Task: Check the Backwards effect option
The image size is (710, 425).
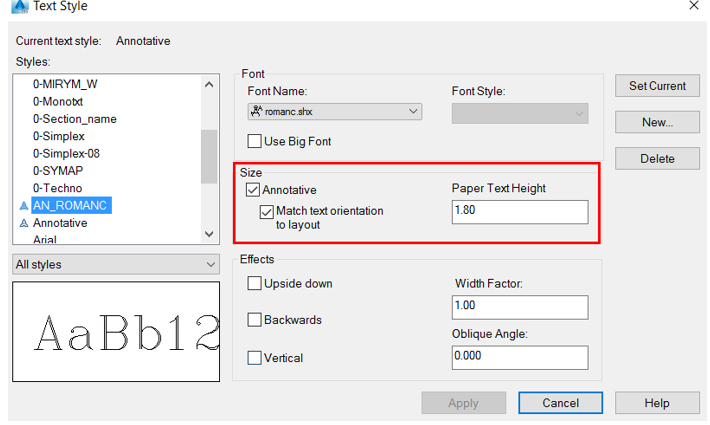Action: (255, 320)
